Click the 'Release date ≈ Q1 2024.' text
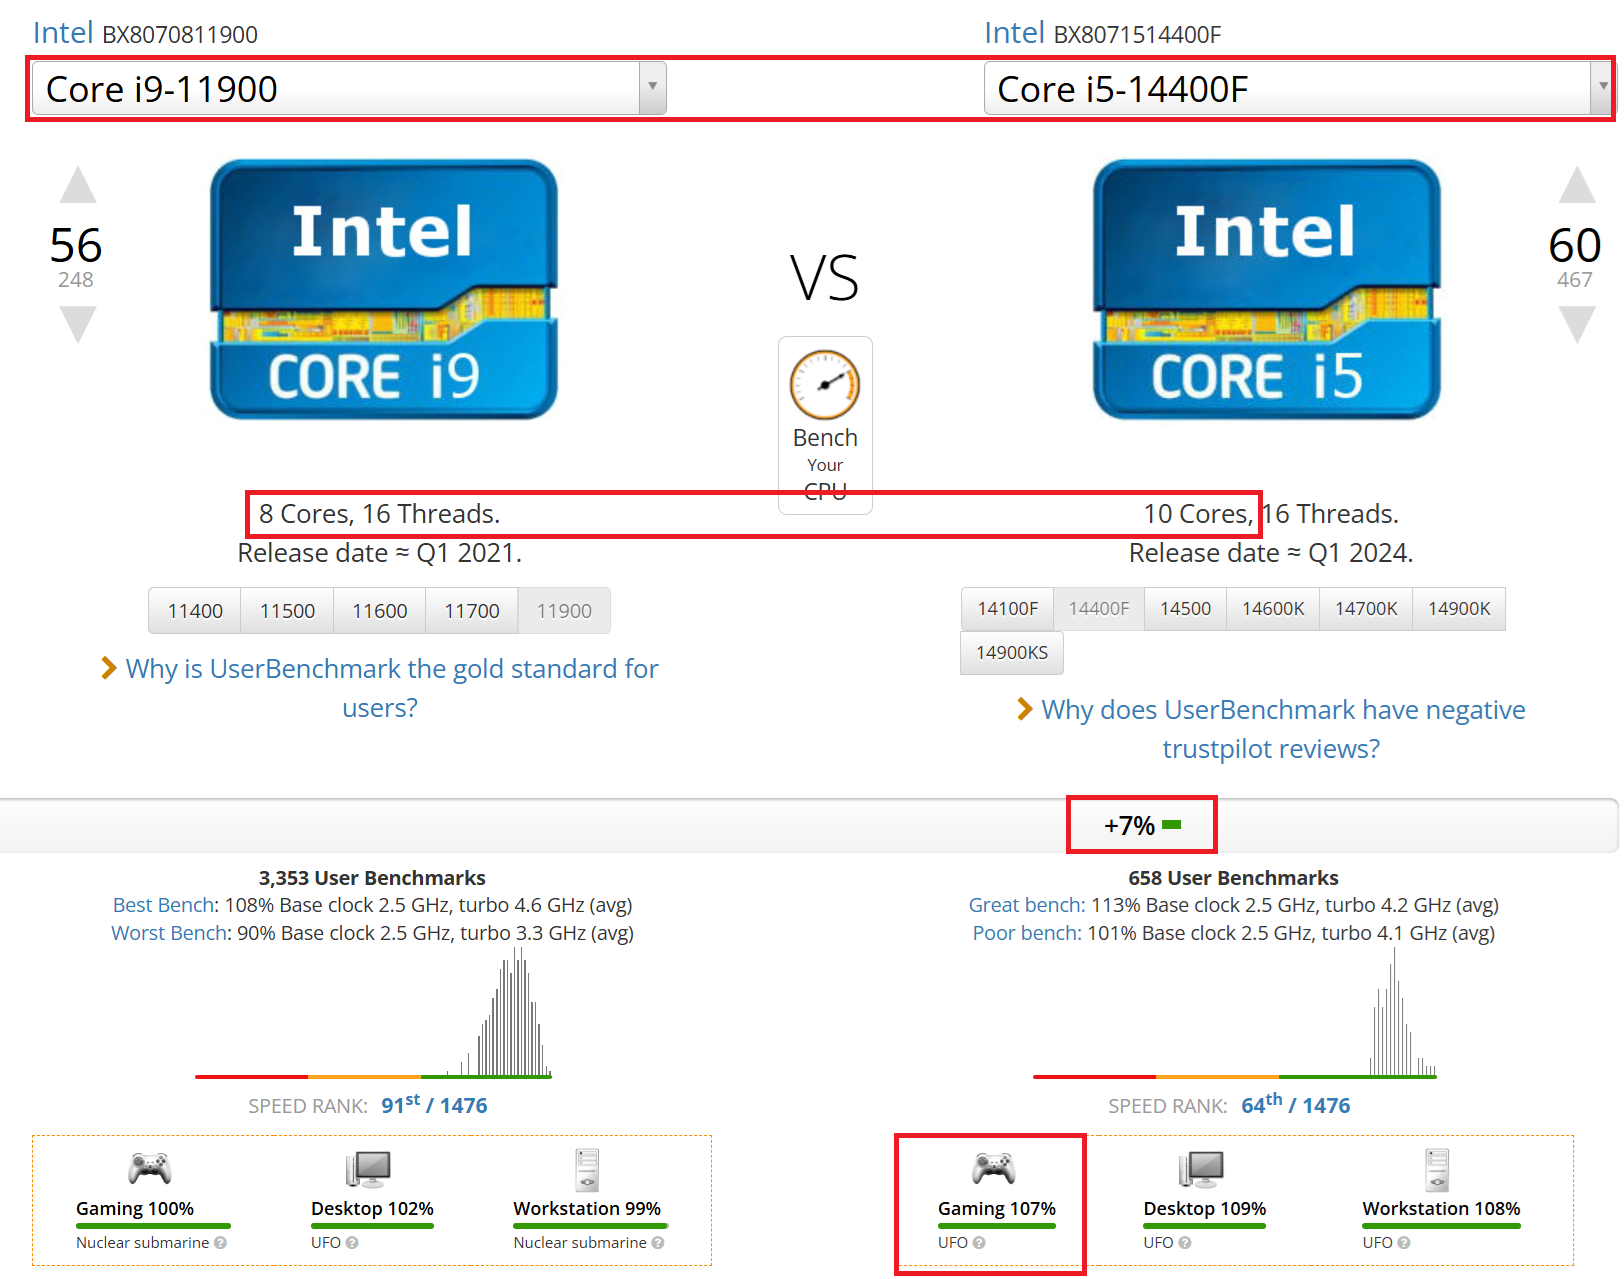Viewport: 1624px width, 1279px height. (x=1271, y=553)
